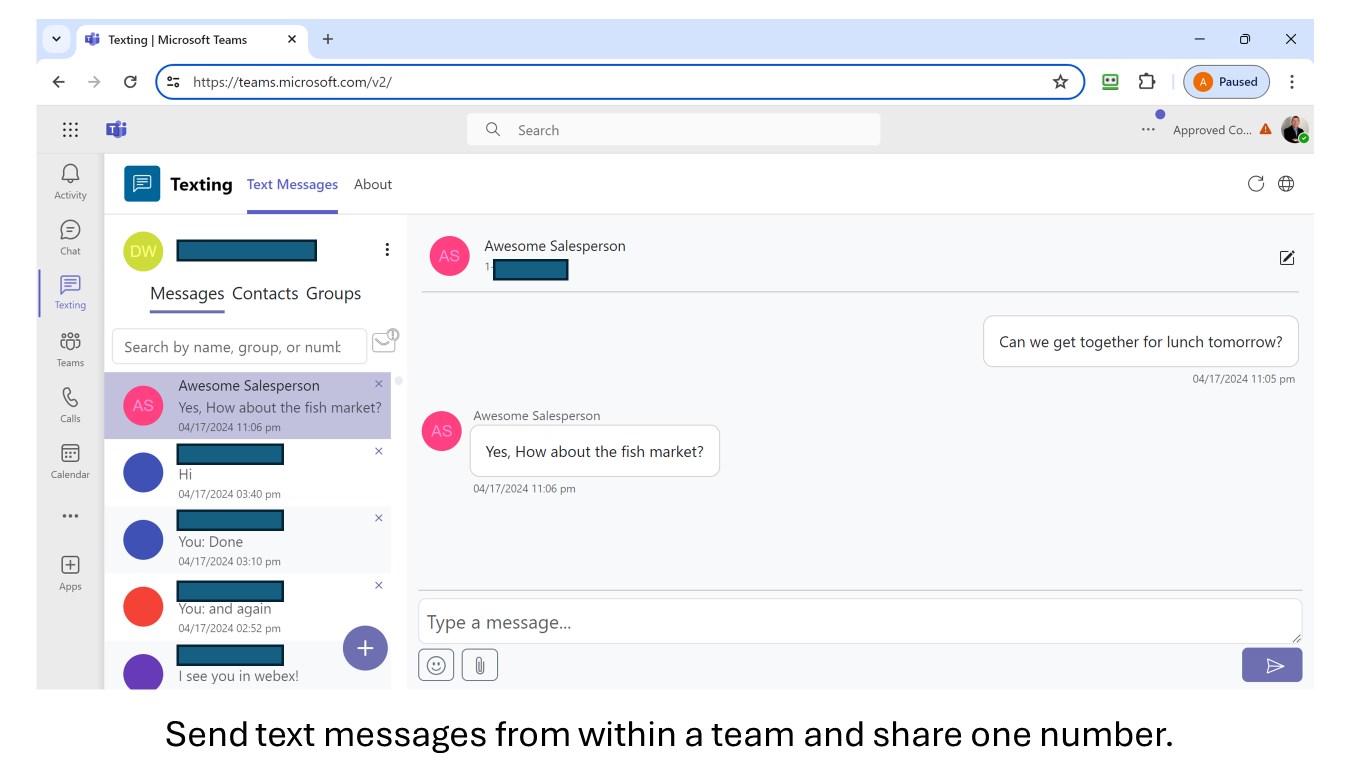The height and width of the screenshot is (768, 1366).
Task: Click the search by name or number field
Action: tap(239, 347)
